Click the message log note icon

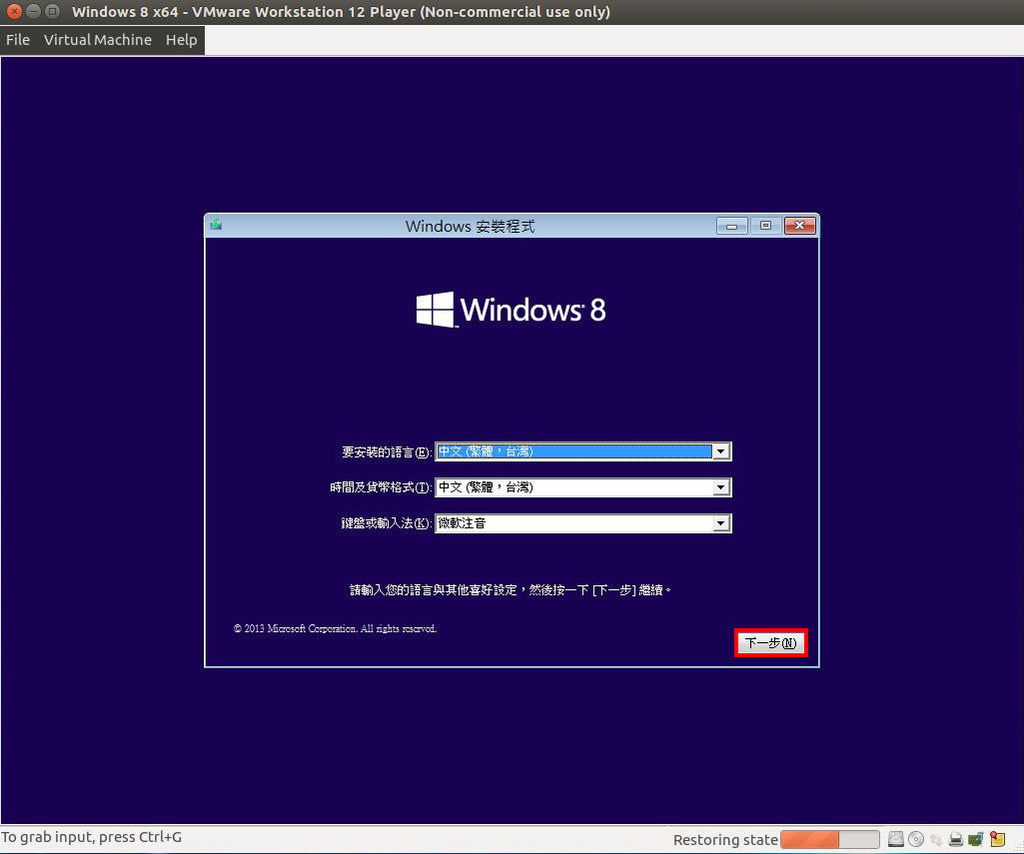point(997,839)
